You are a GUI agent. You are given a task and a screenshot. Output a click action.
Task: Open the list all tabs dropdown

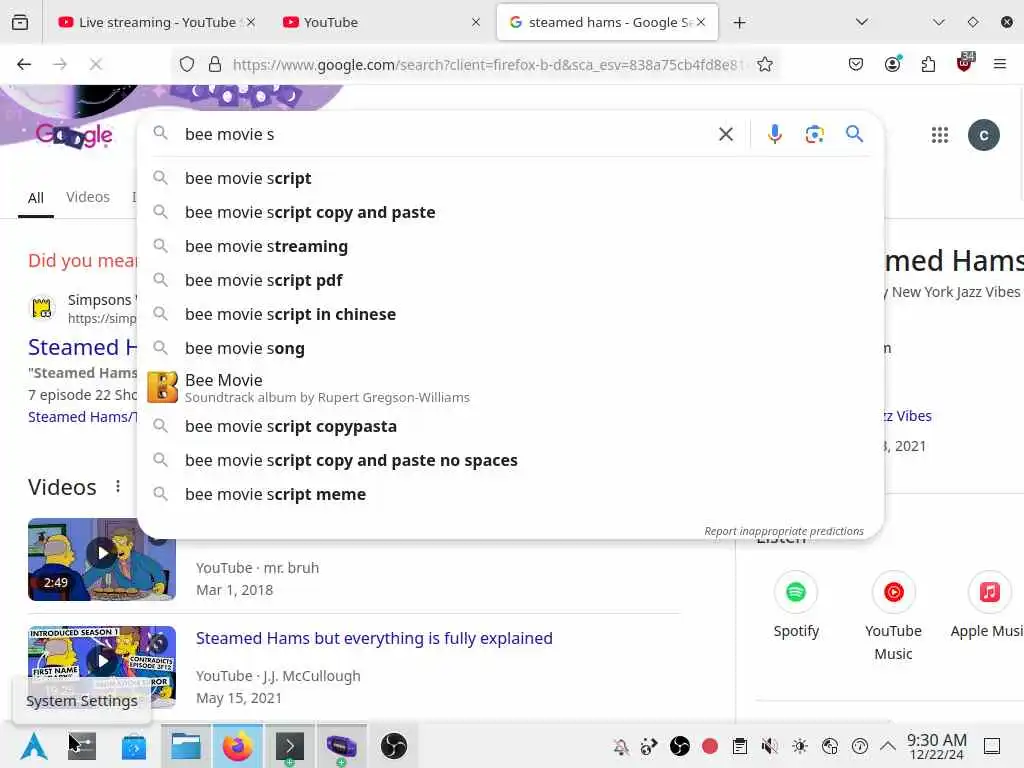pyautogui.click(x=862, y=22)
